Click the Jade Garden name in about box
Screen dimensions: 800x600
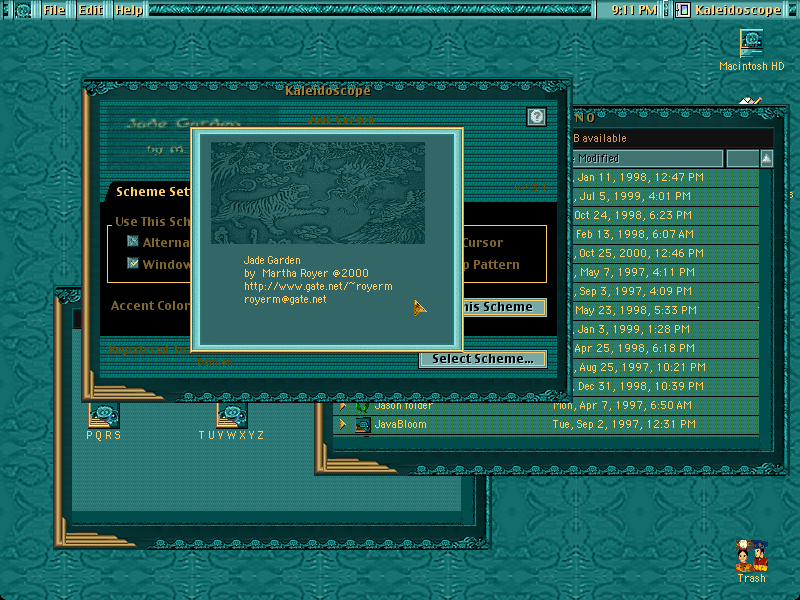(x=272, y=260)
